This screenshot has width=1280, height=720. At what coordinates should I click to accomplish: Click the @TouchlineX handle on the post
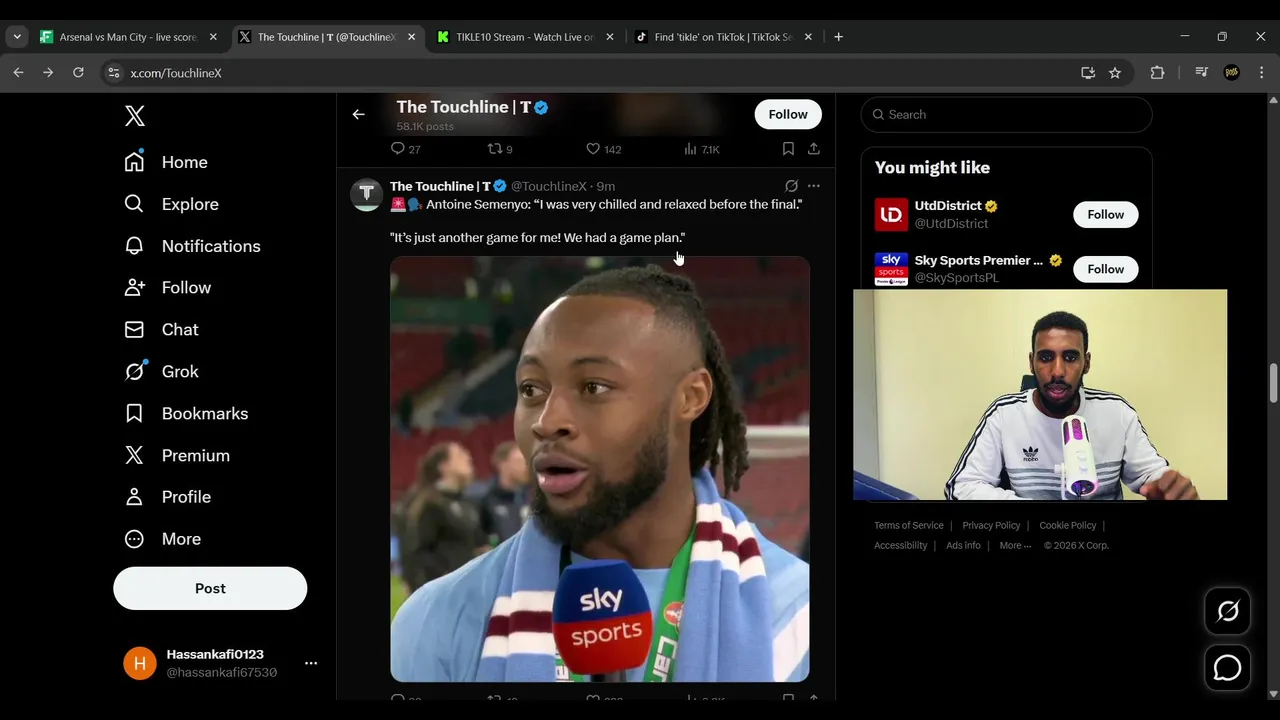(548, 186)
